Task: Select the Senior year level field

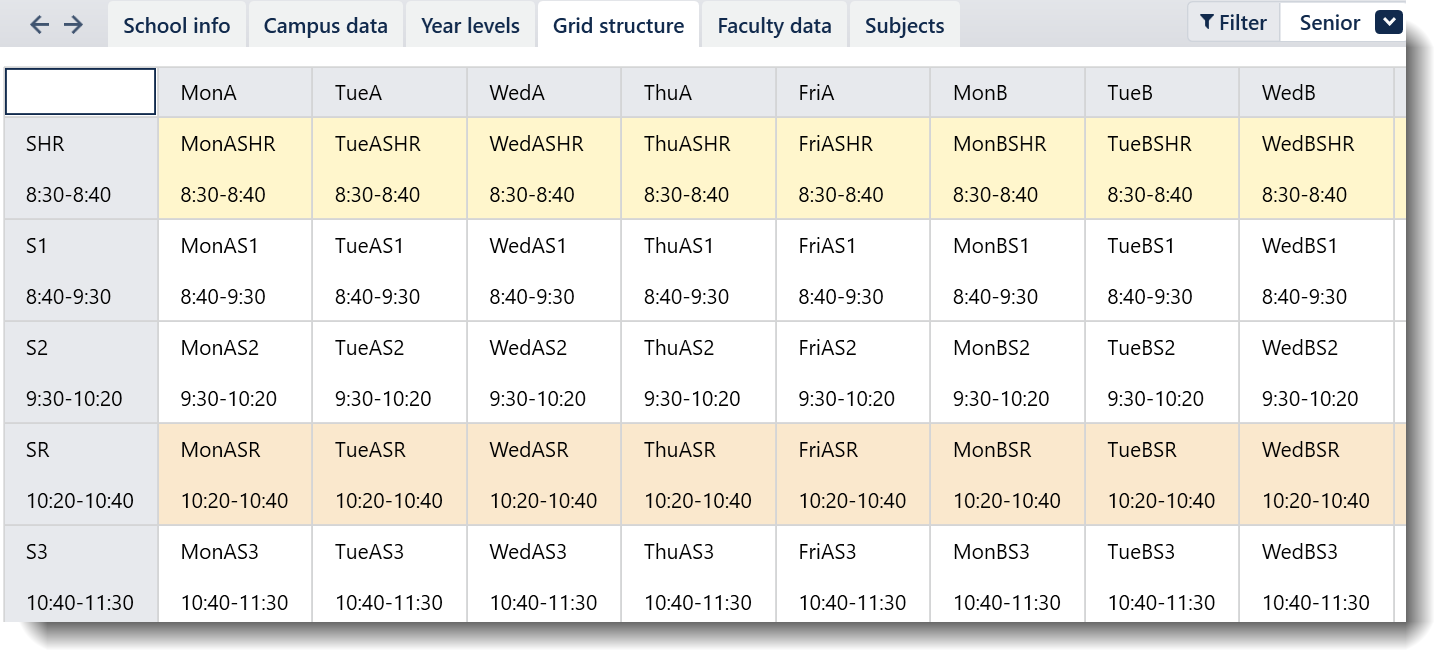Action: [1329, 23]
